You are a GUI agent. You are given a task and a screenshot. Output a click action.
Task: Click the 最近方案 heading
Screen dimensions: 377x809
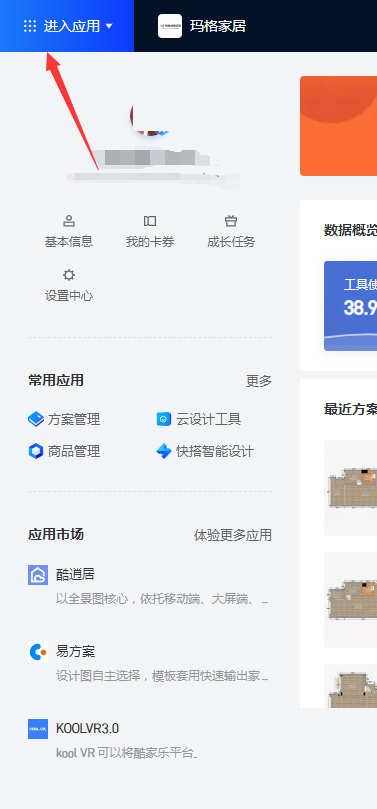pos(350,409)
